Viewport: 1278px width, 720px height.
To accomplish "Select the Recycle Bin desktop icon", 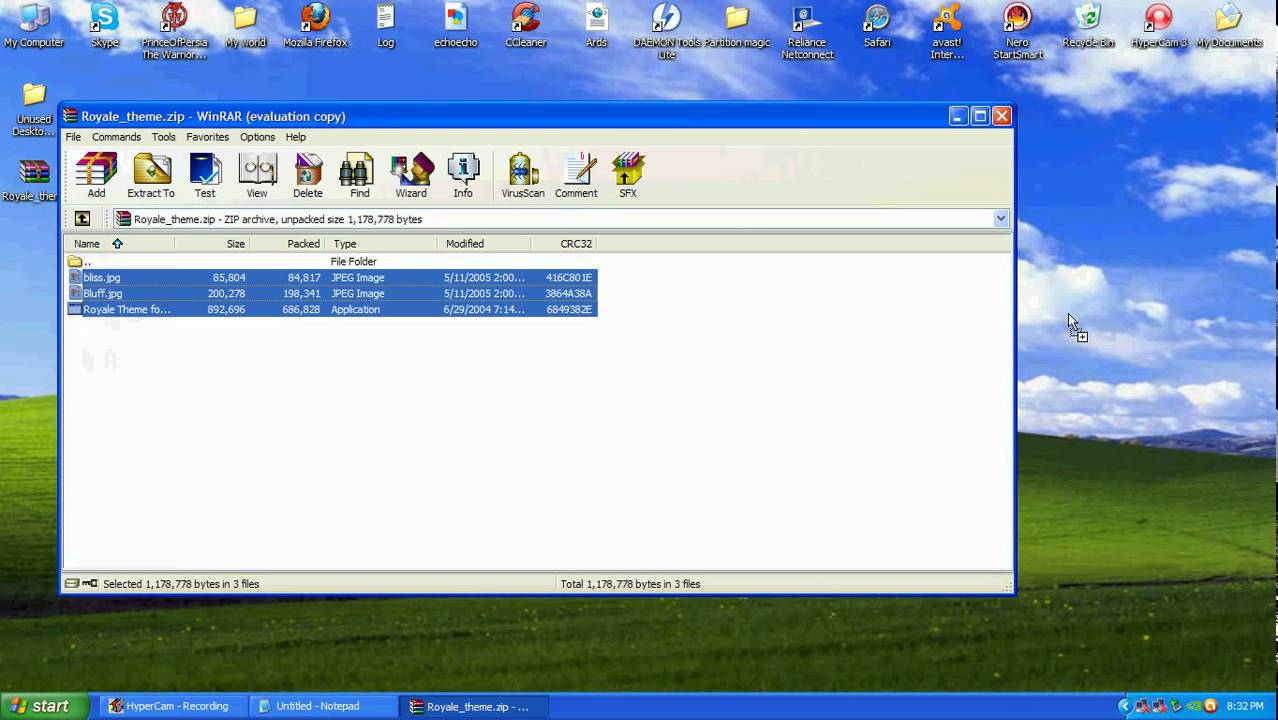I will pyautogui.click(x=1088, y=26).
